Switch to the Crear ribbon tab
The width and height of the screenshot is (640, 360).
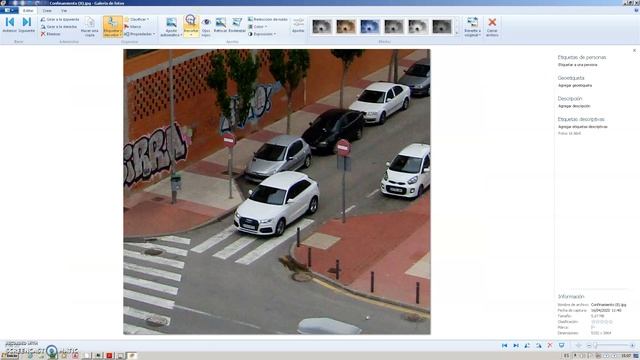coord(47,11)
